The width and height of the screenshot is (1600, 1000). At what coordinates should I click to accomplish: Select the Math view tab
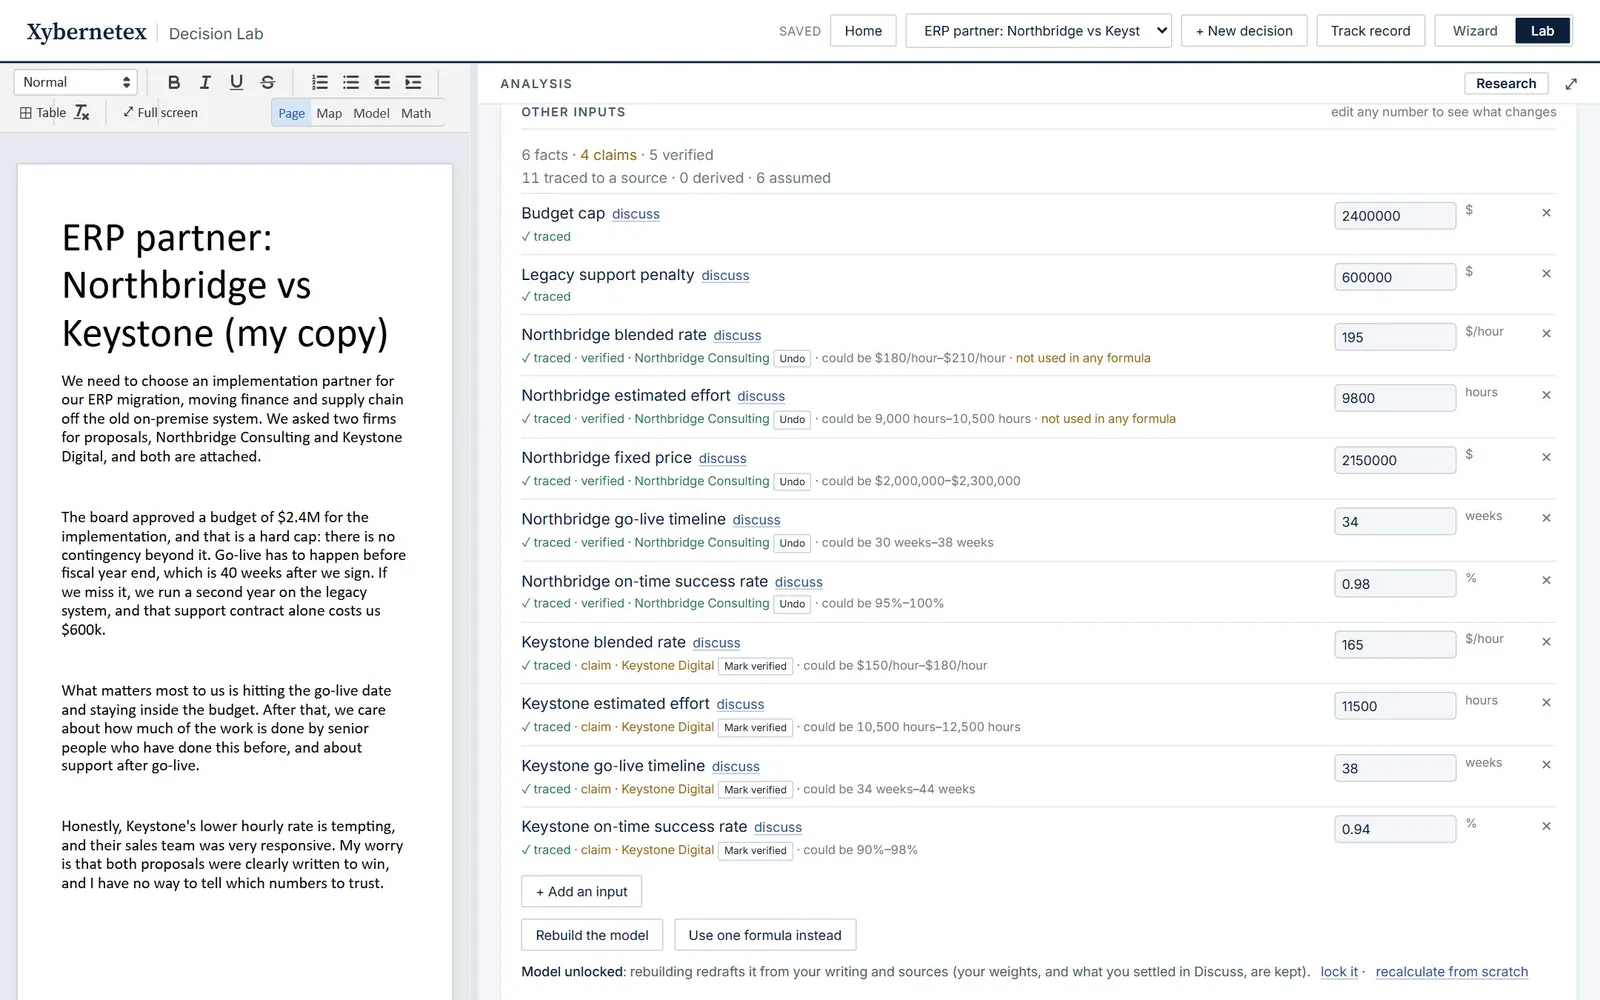tap(416, 113)
